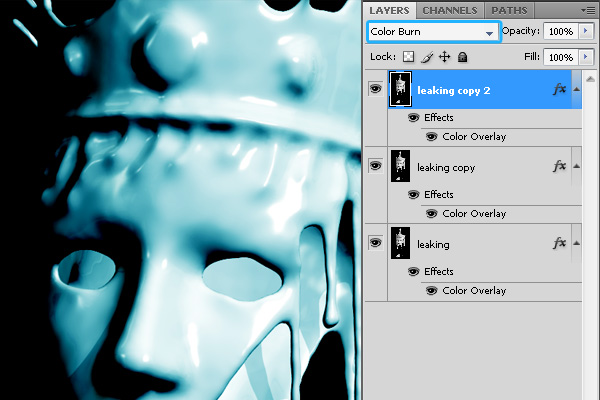Image resolution: width=600 pixels, height=400 pixels.
Task: Open the Color Burn blend mode dropdown
Action: [432, 32]
